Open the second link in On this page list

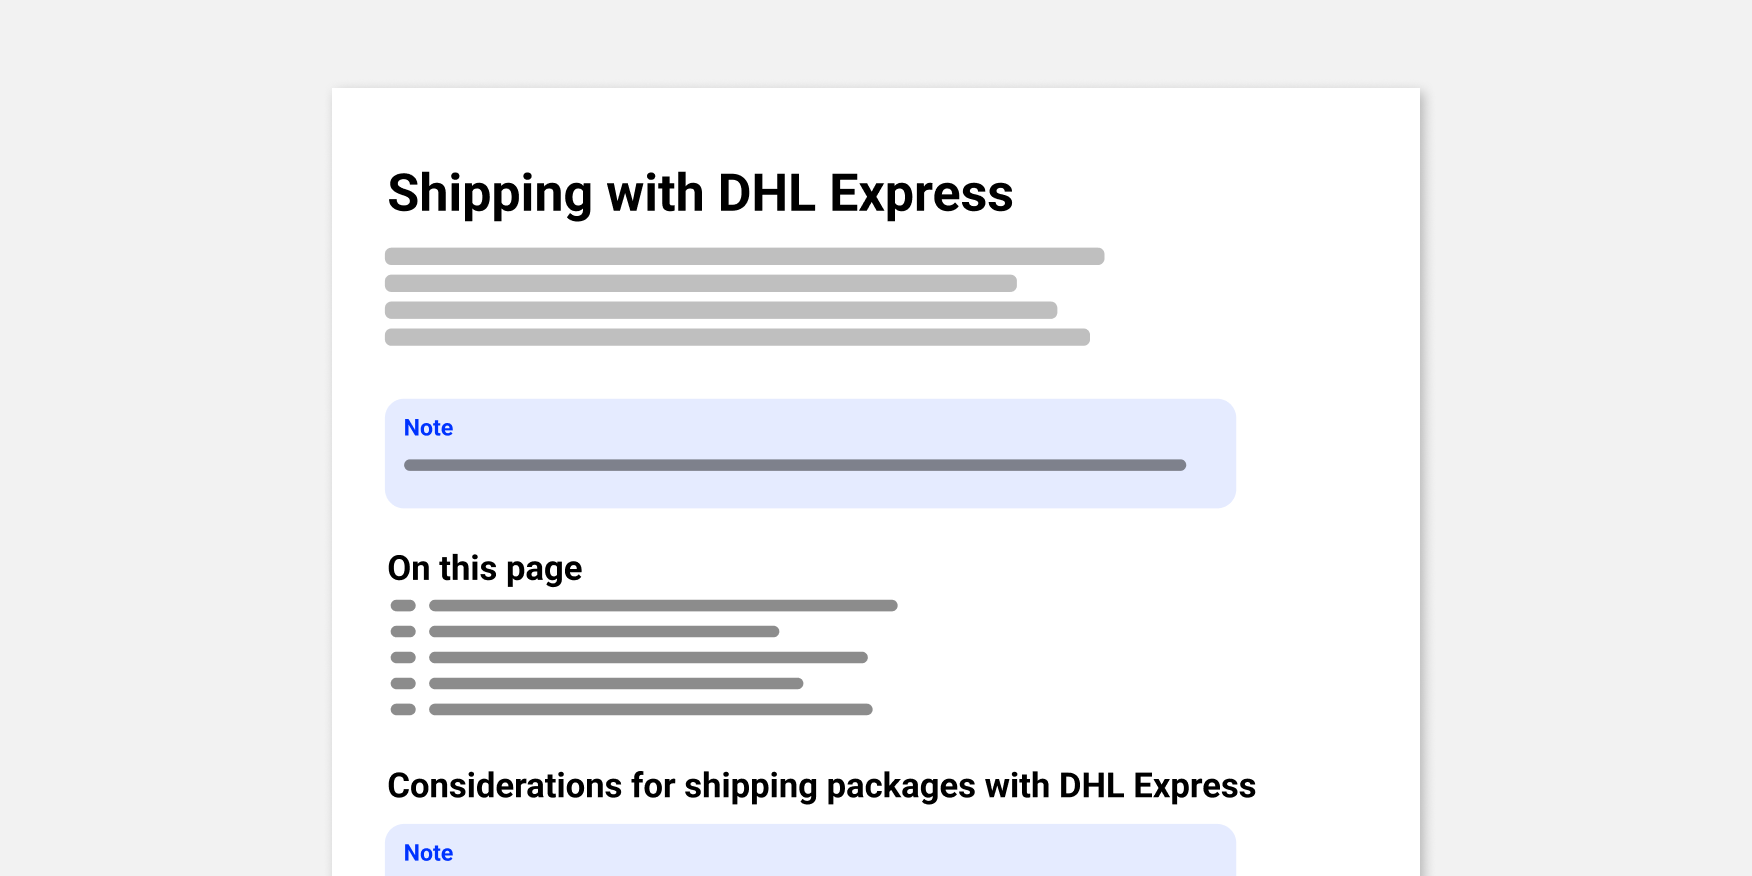[603, 631]
